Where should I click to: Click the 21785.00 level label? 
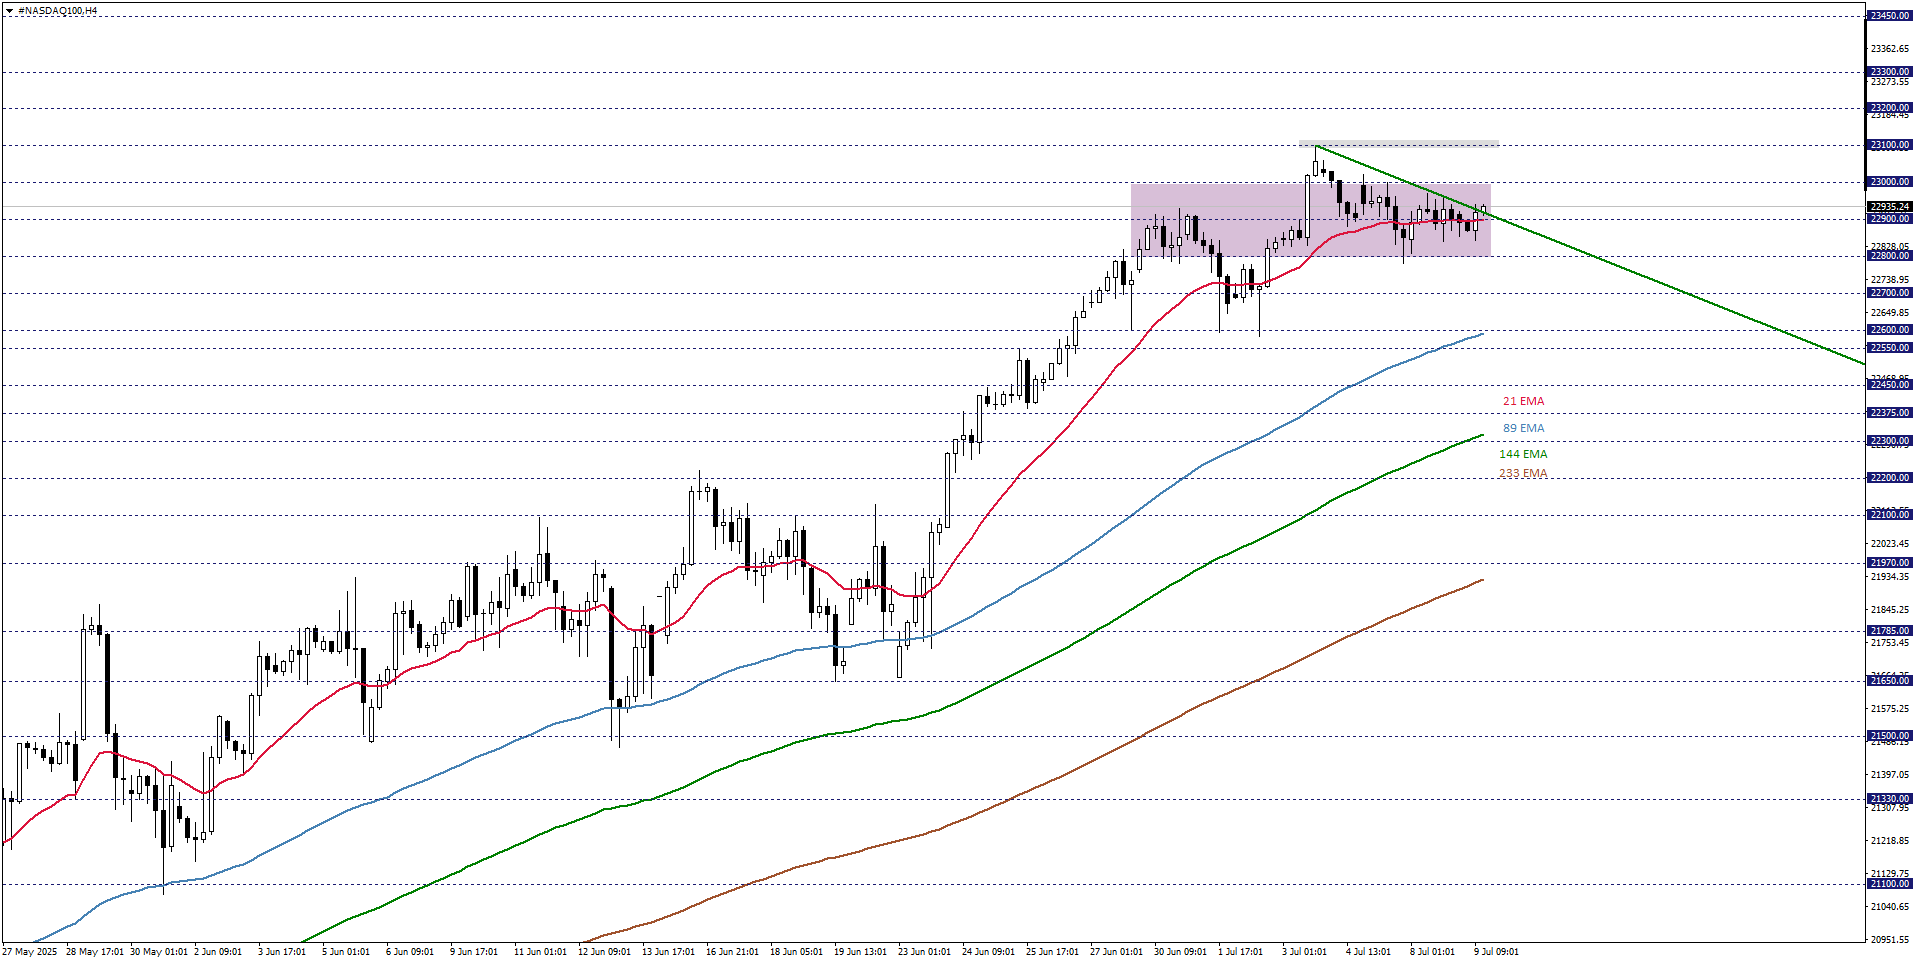pyautogui.click(x=1890, y=631)
